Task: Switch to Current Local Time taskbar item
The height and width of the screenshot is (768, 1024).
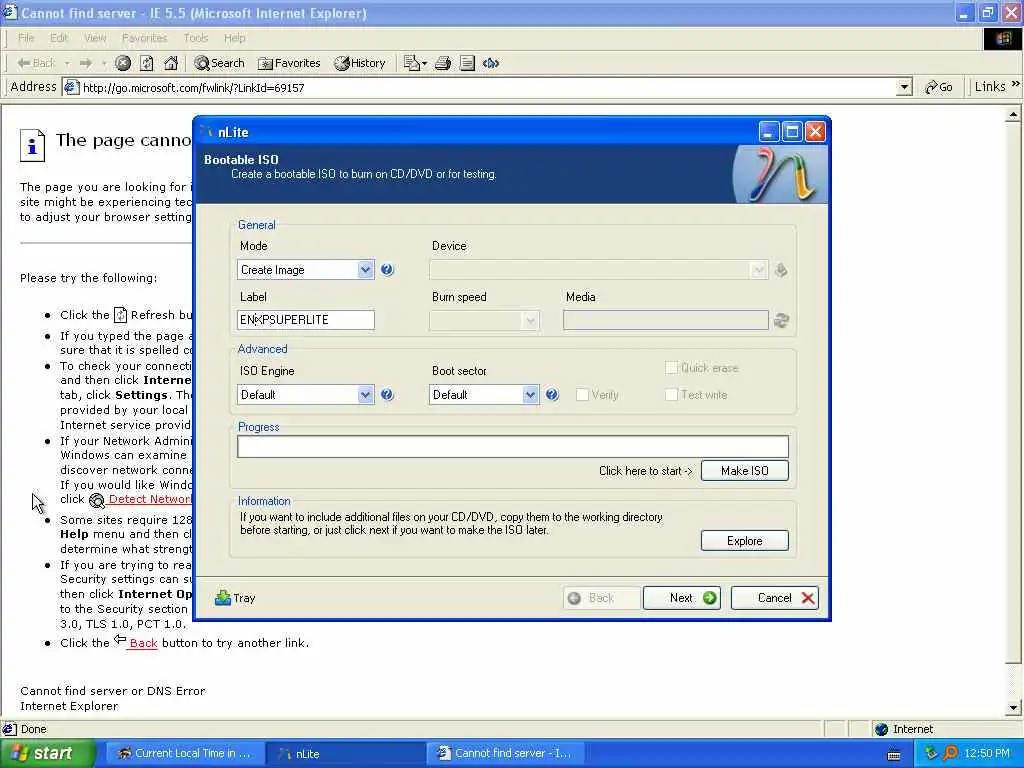Action: point(185,754)
